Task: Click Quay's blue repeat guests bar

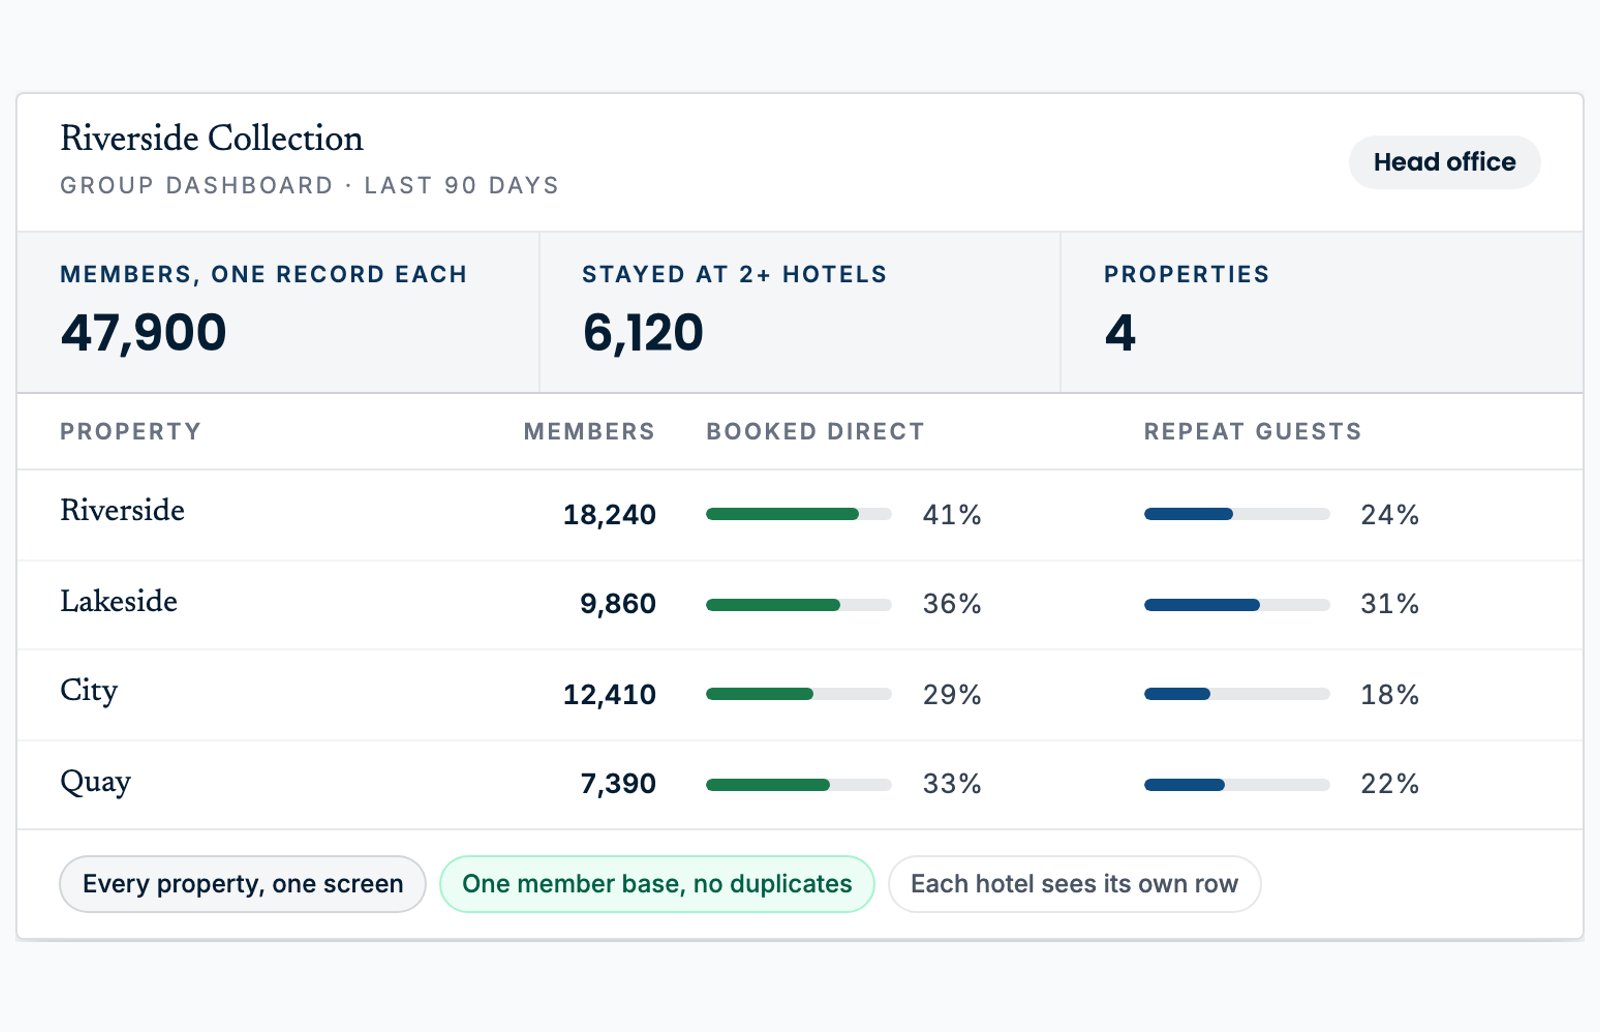Action: [1184, 785]
